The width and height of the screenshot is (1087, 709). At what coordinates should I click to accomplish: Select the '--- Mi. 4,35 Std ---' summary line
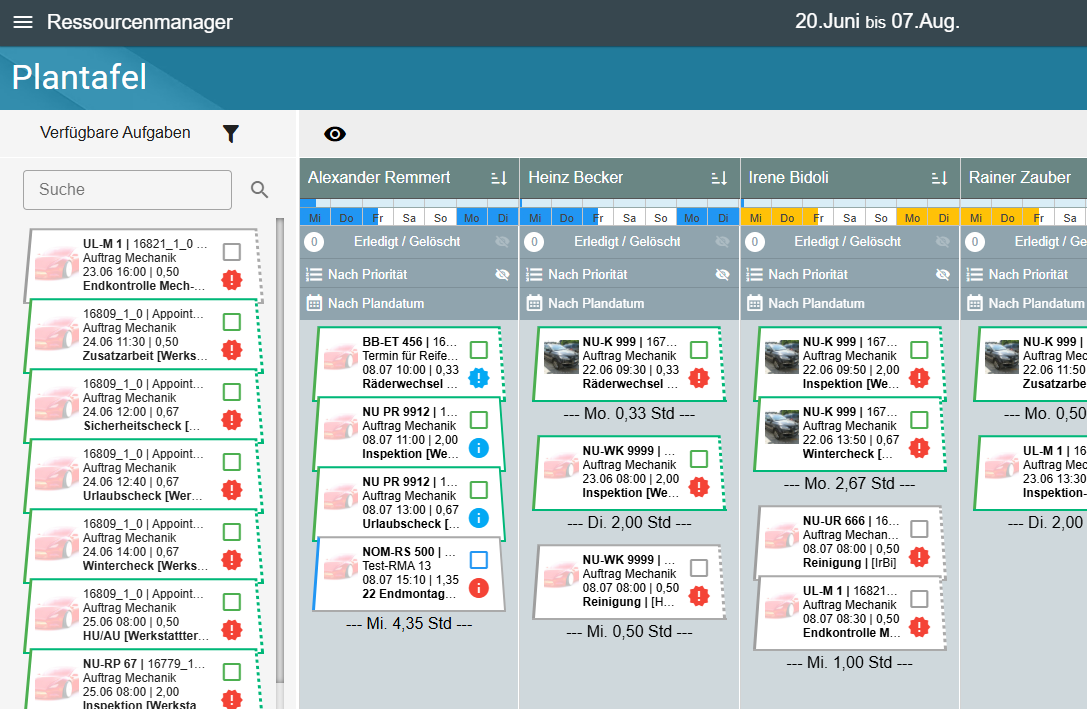click(409, 624)
